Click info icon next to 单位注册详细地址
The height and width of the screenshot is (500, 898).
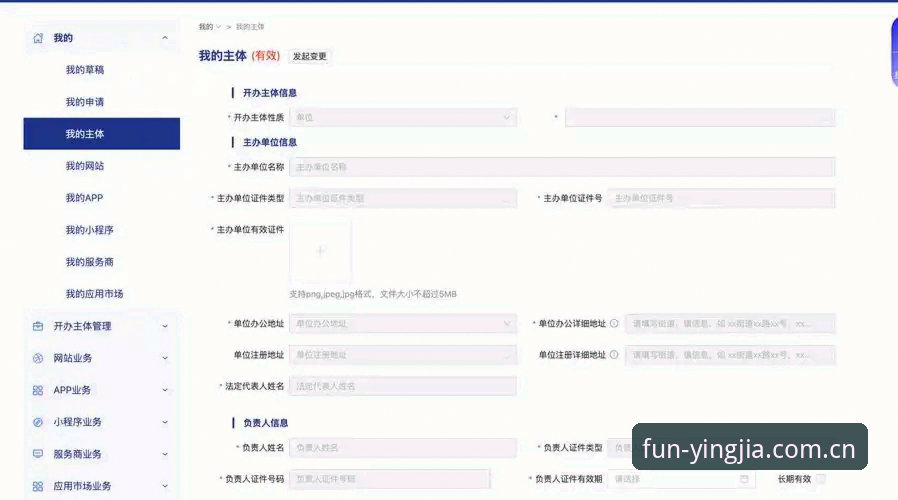tap(614, 355)
